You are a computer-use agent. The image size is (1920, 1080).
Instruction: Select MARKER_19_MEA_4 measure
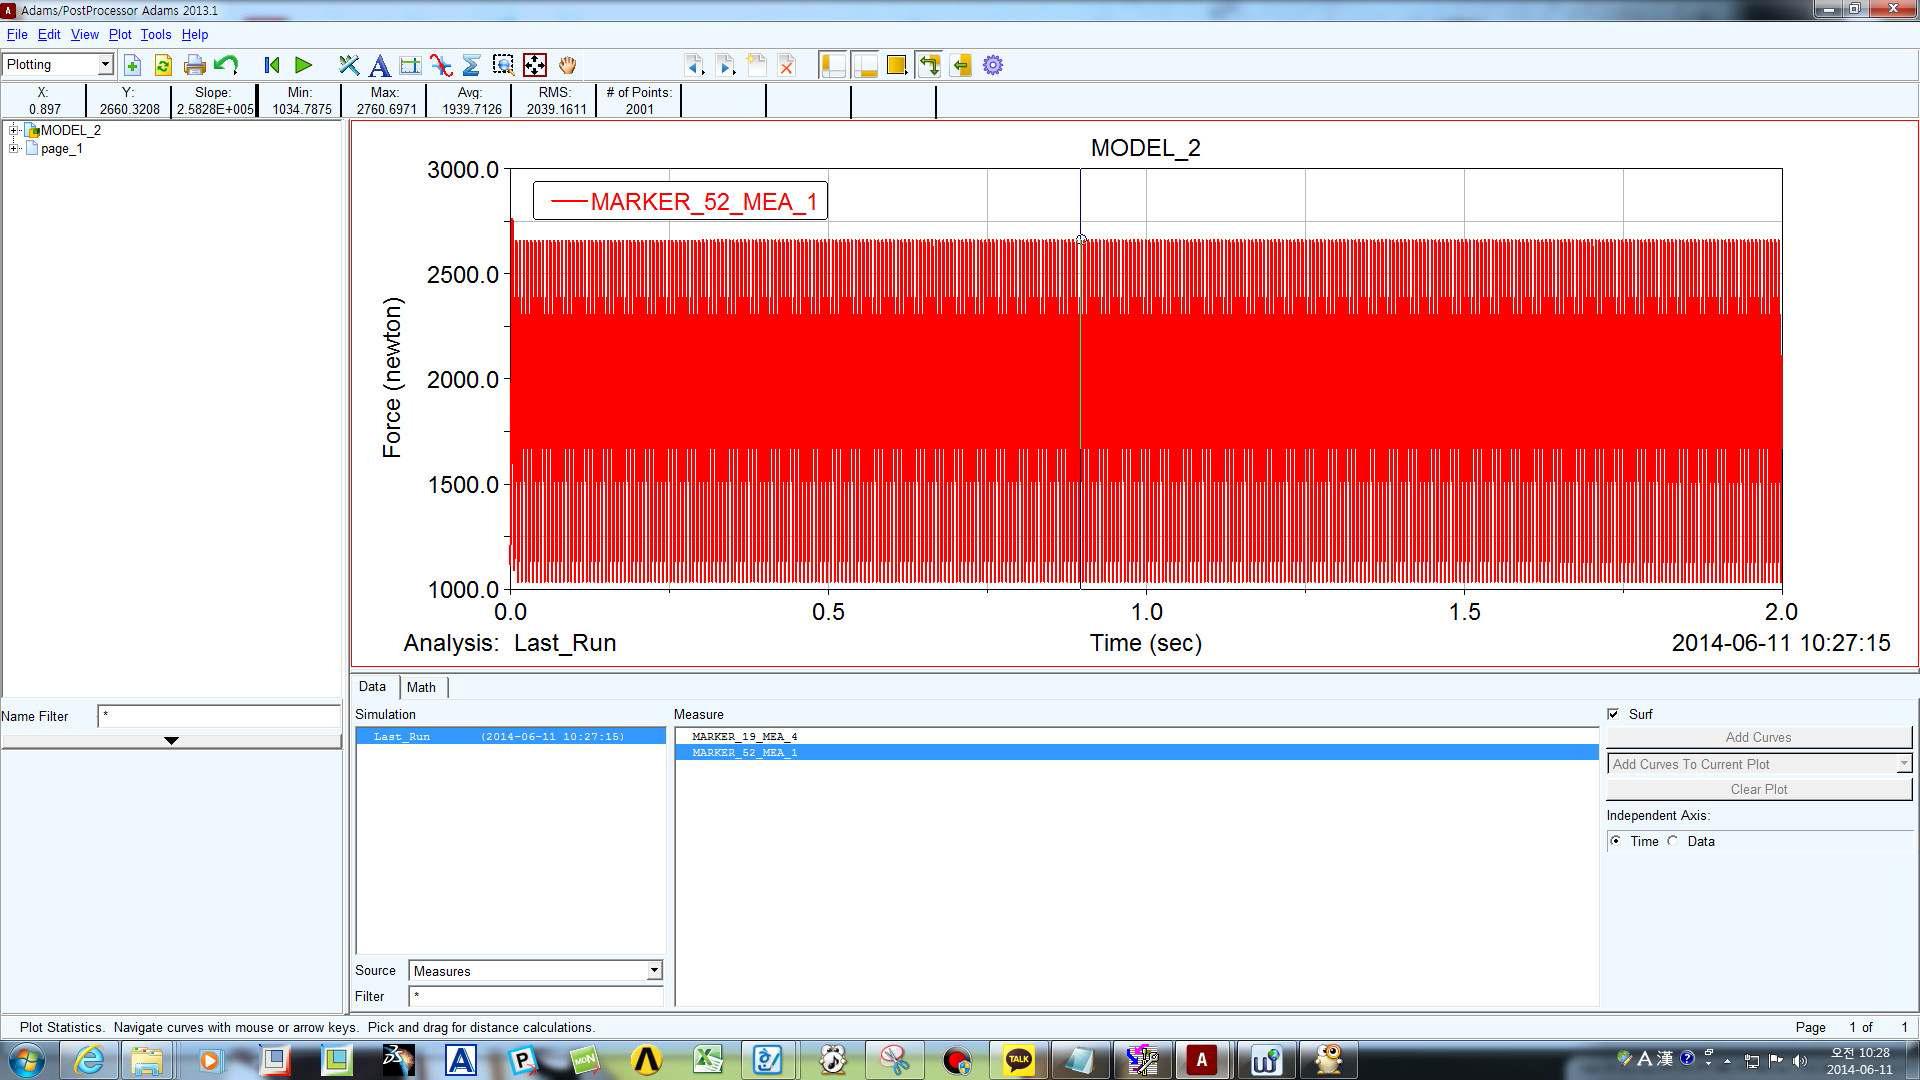click(1137, 736)
